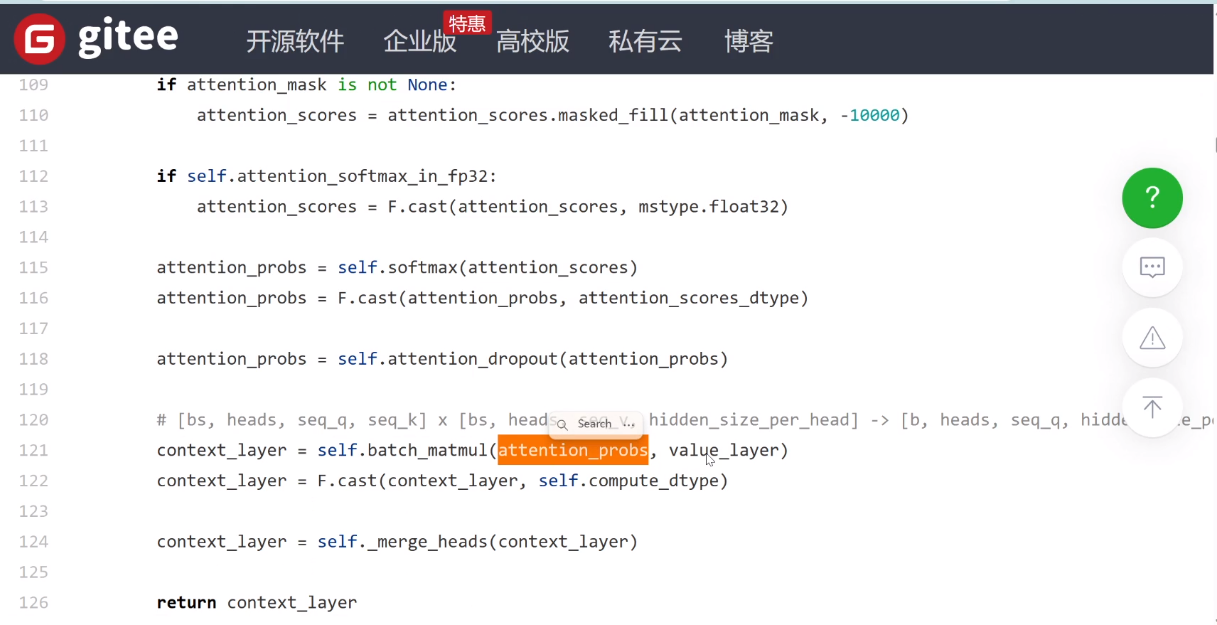Screen dimensions: 1217x625
Task: Click line number 113
Action: (33, 207)
